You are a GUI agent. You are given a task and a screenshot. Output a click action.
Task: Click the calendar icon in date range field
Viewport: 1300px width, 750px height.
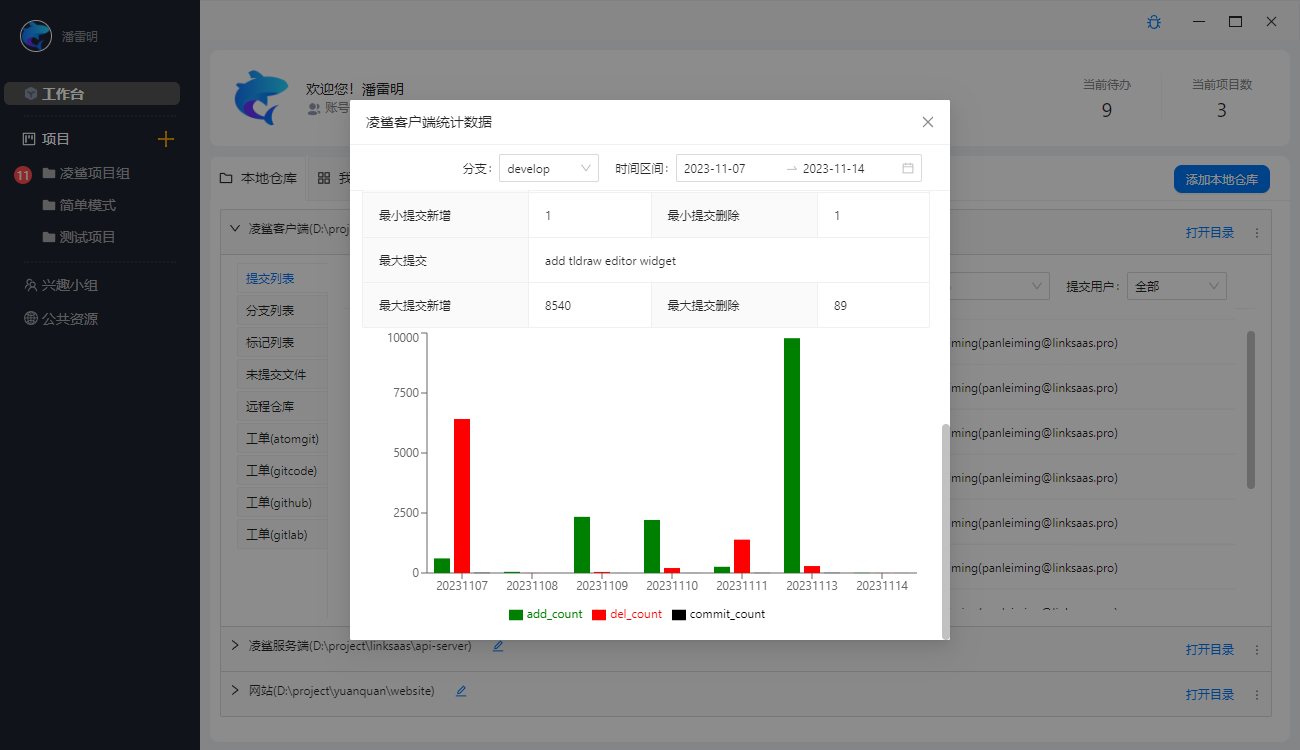pos(908,168)
